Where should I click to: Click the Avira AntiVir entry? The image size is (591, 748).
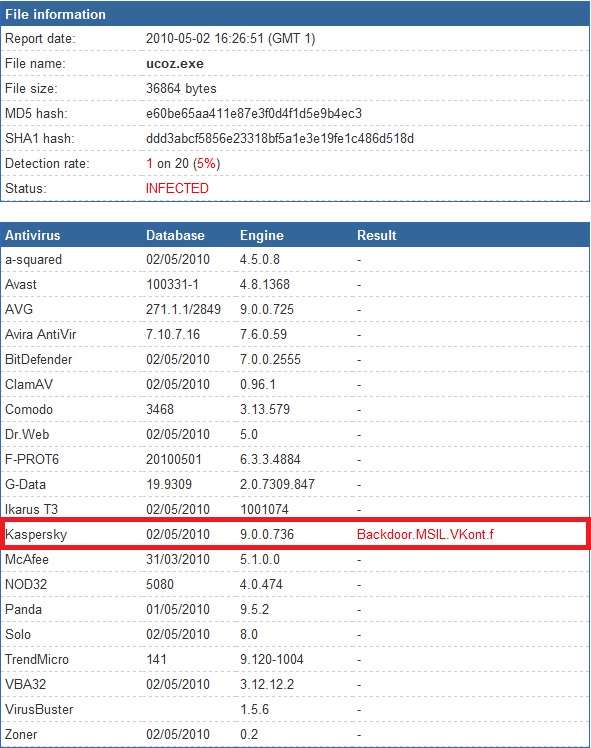(x=41, y=334)
